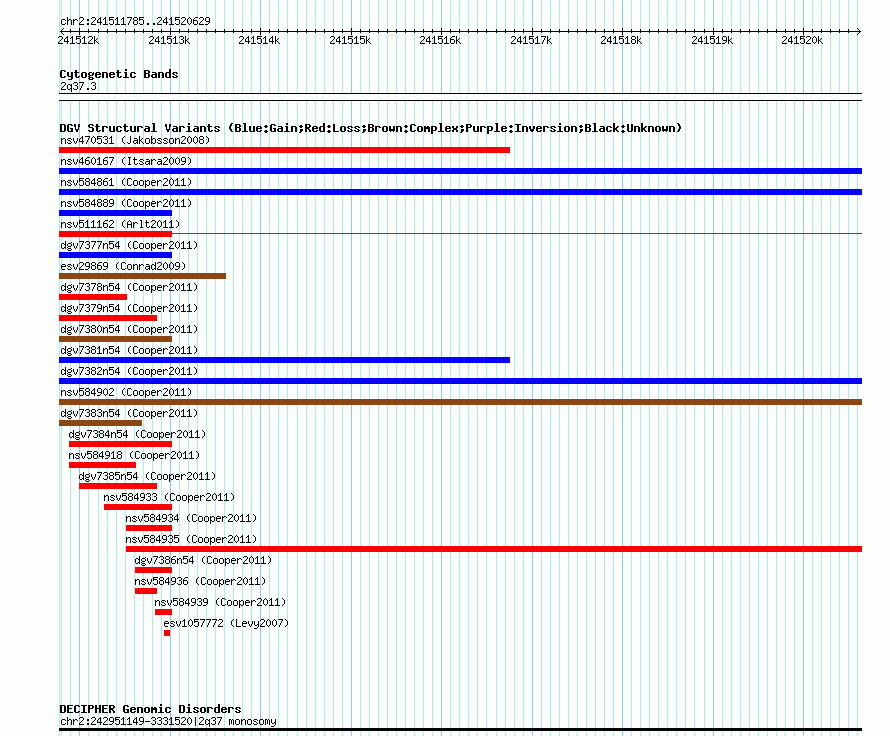Viewport: 890px width, 736px height.
Task: Open the DGV Structural Variants track title
Action: 371,128
